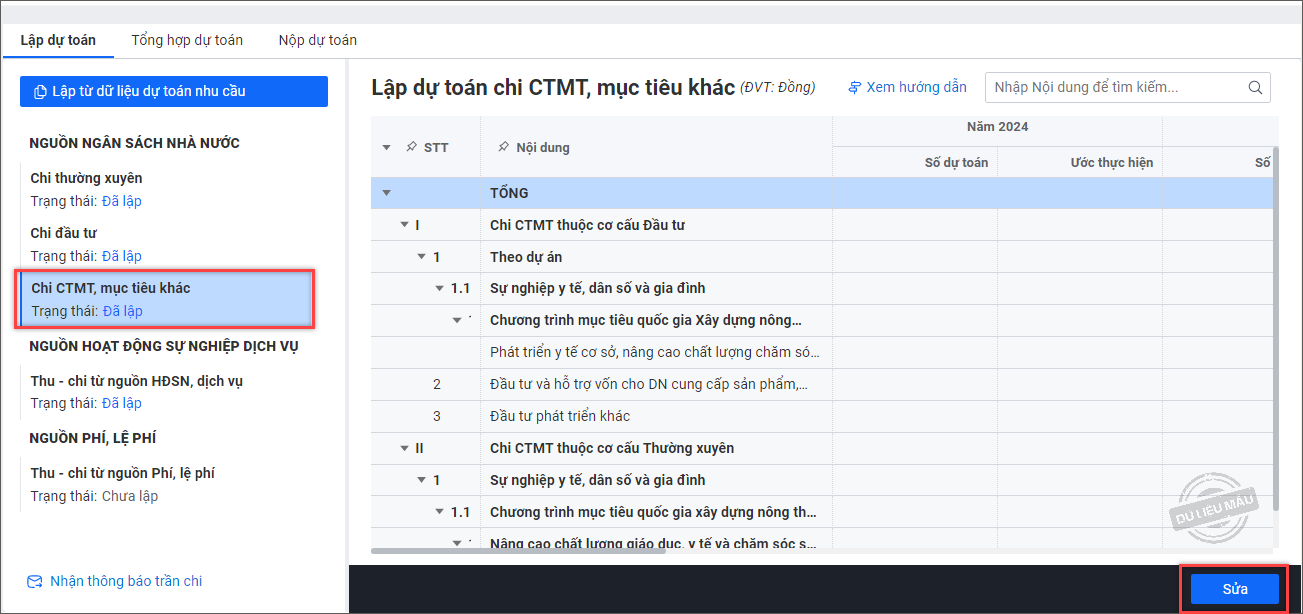Click the envelope icon for Nhận thông báo trần chi
This screenshot has width=1303, height=614.
tap(35, 581)
